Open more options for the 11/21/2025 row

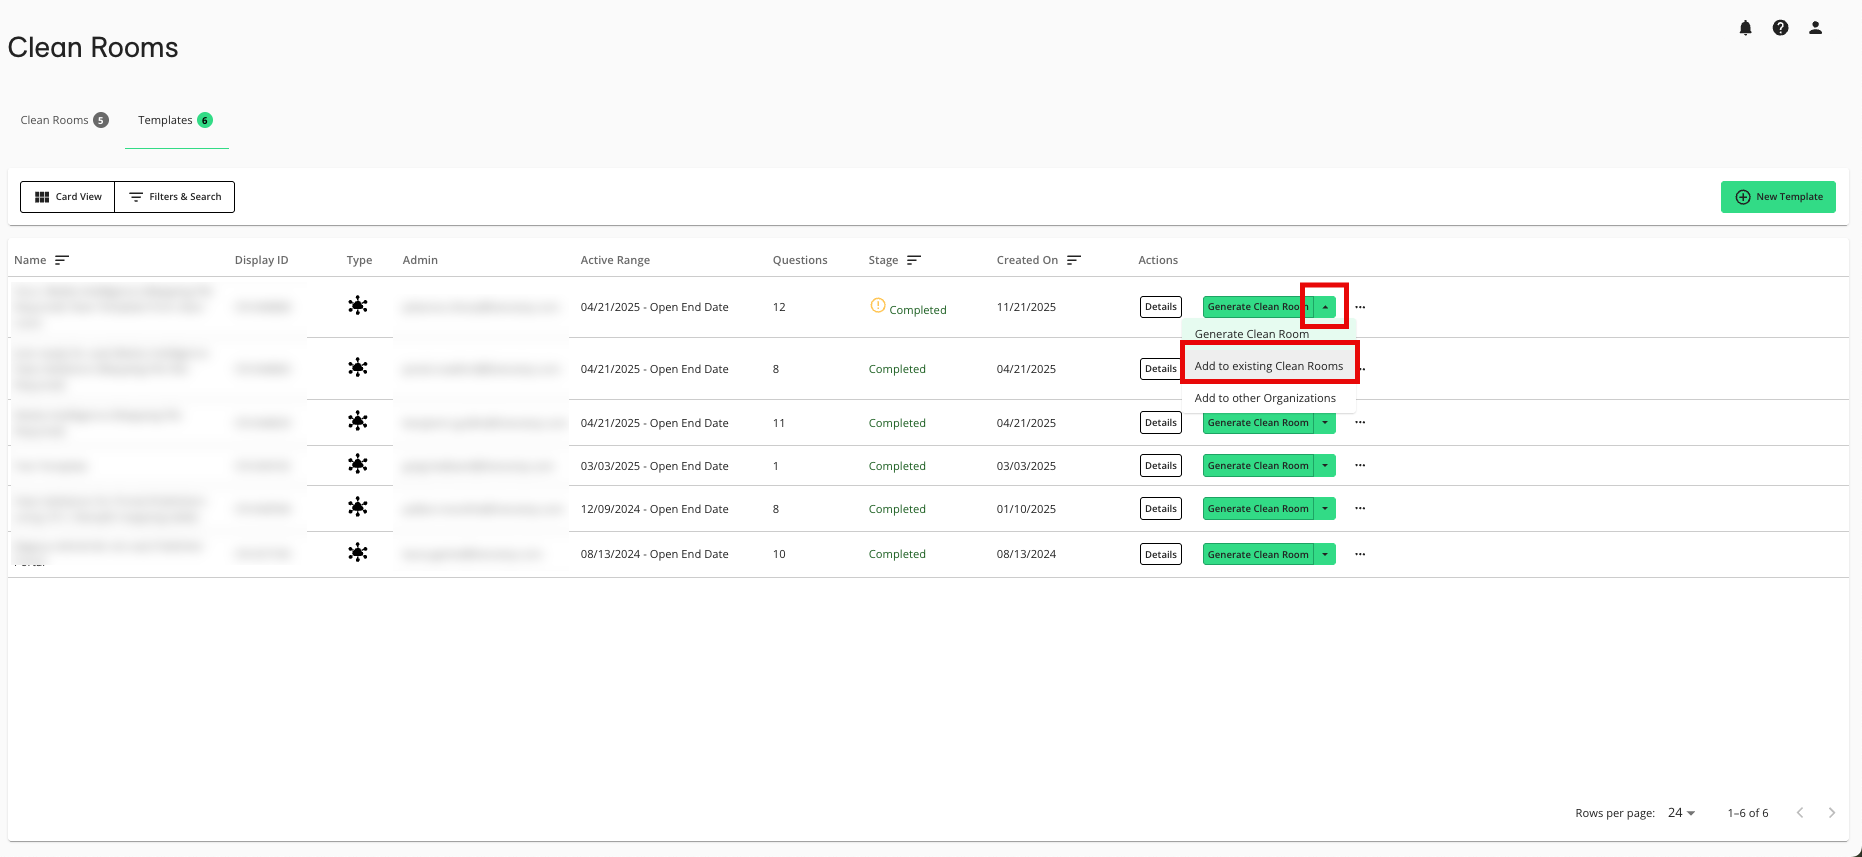(1360, 307)
